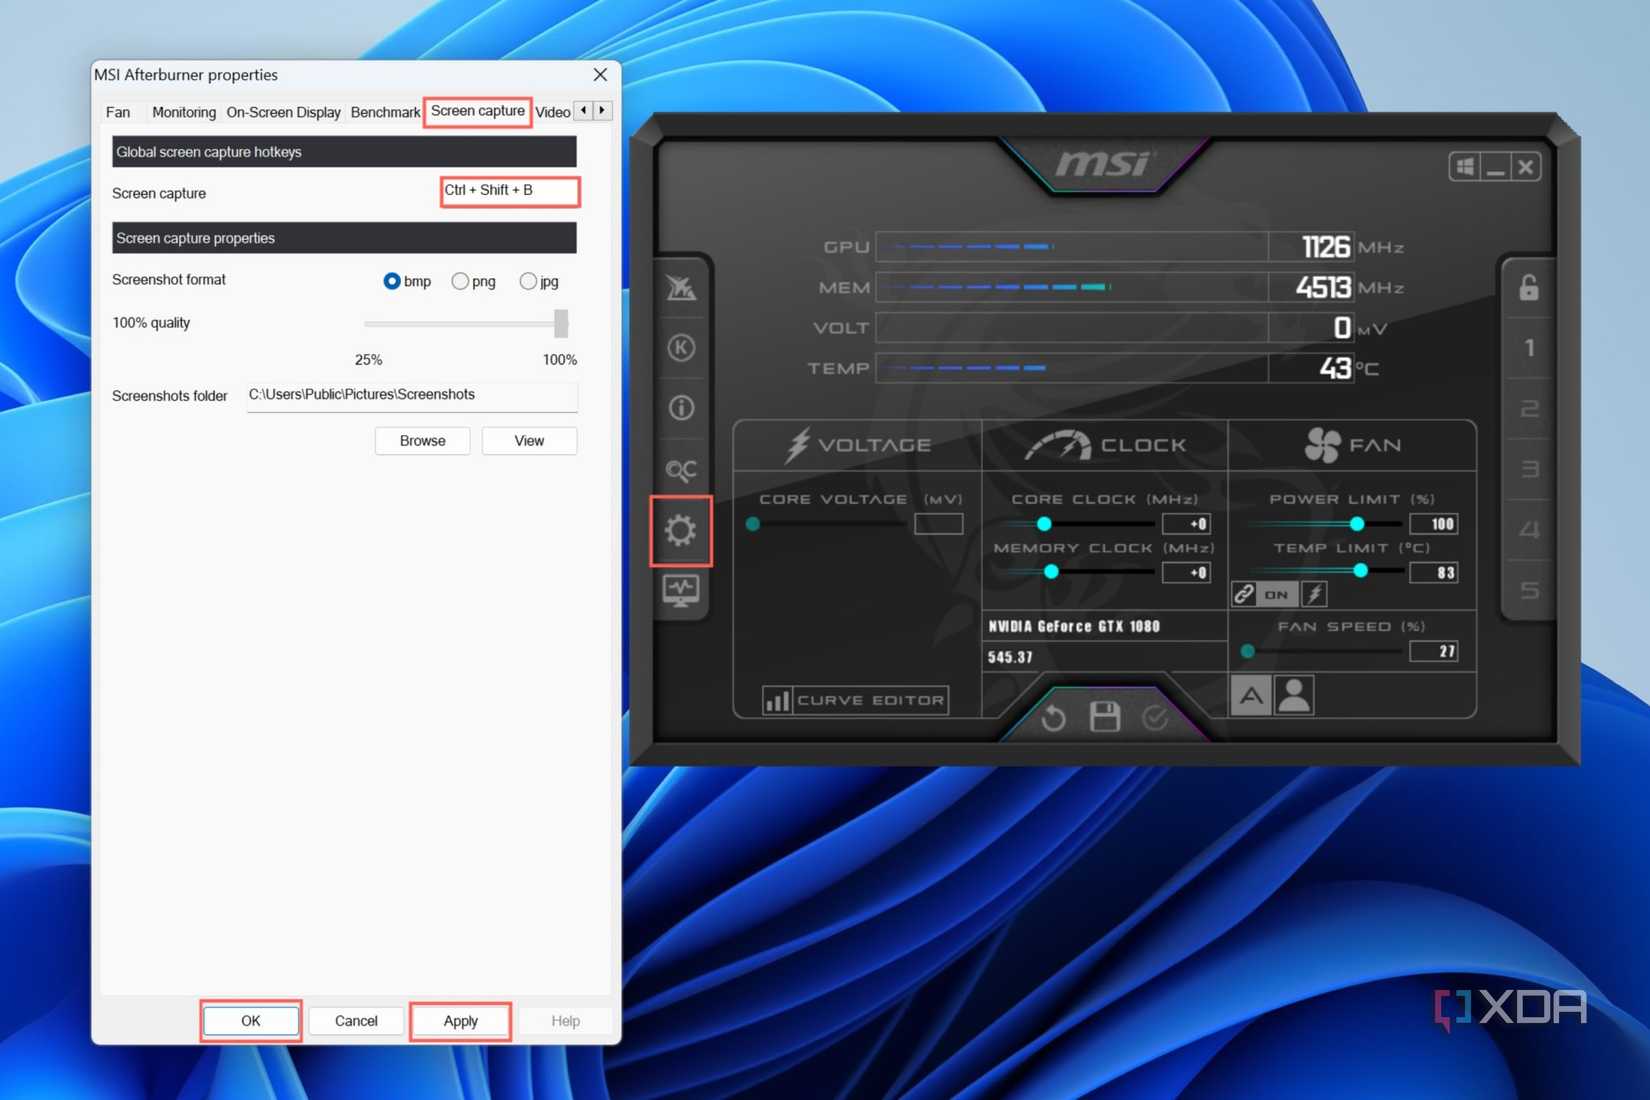The image size is (1650, 1100).
Task: Select bmp screenshot format
Action: click(392, 282)
